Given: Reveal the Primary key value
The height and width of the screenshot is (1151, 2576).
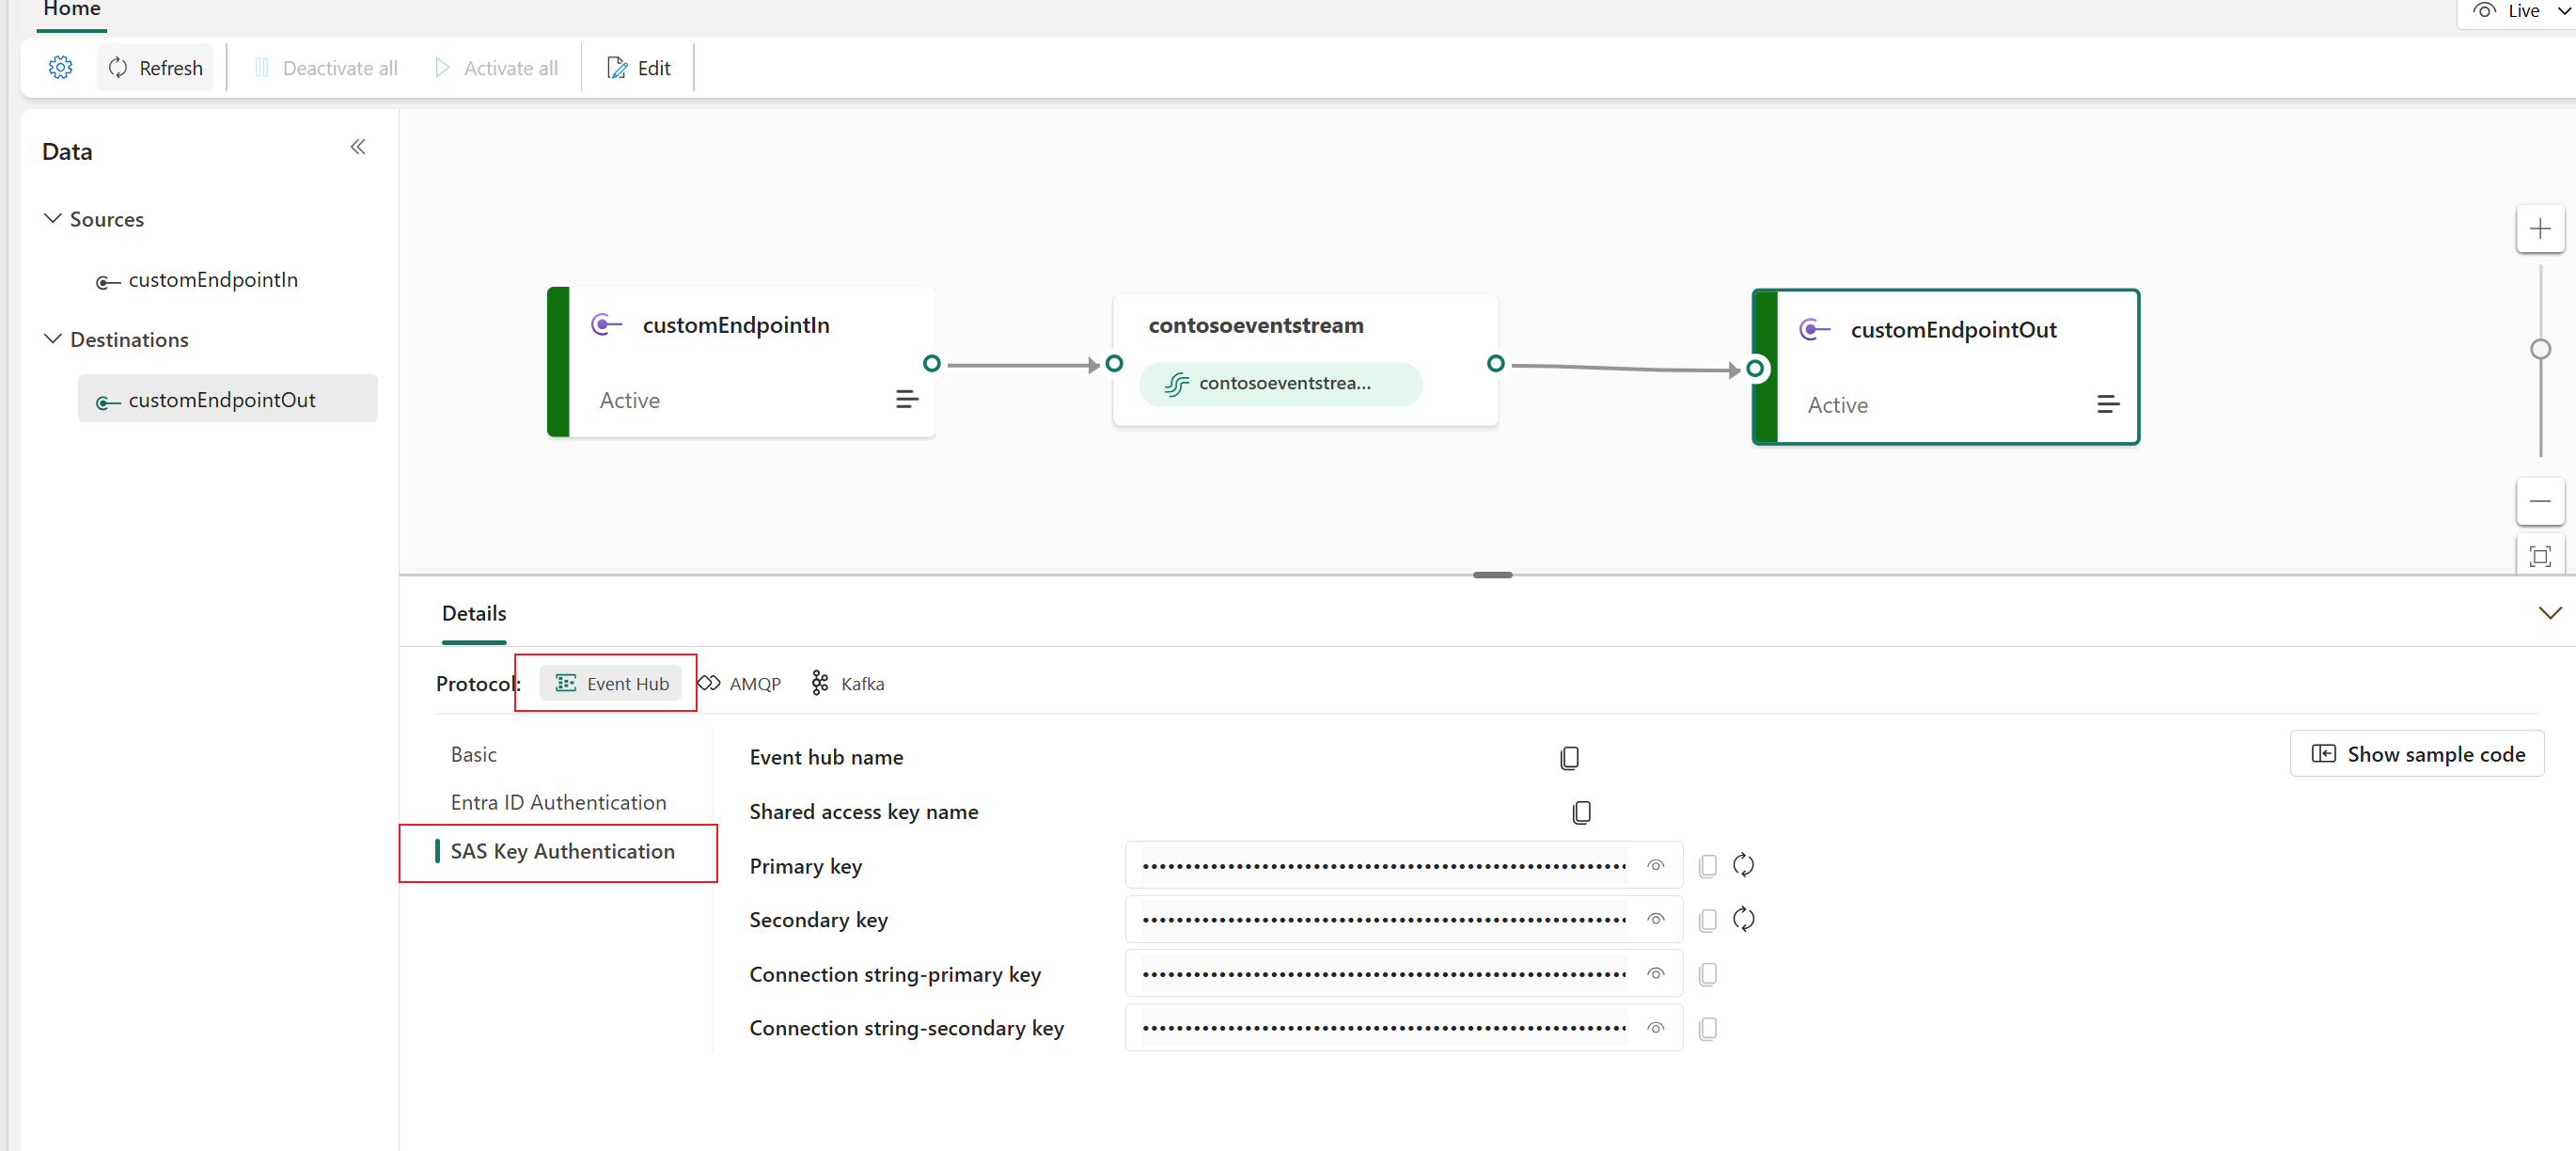Looking at the screenshot, I should [x=1657, y=865].
